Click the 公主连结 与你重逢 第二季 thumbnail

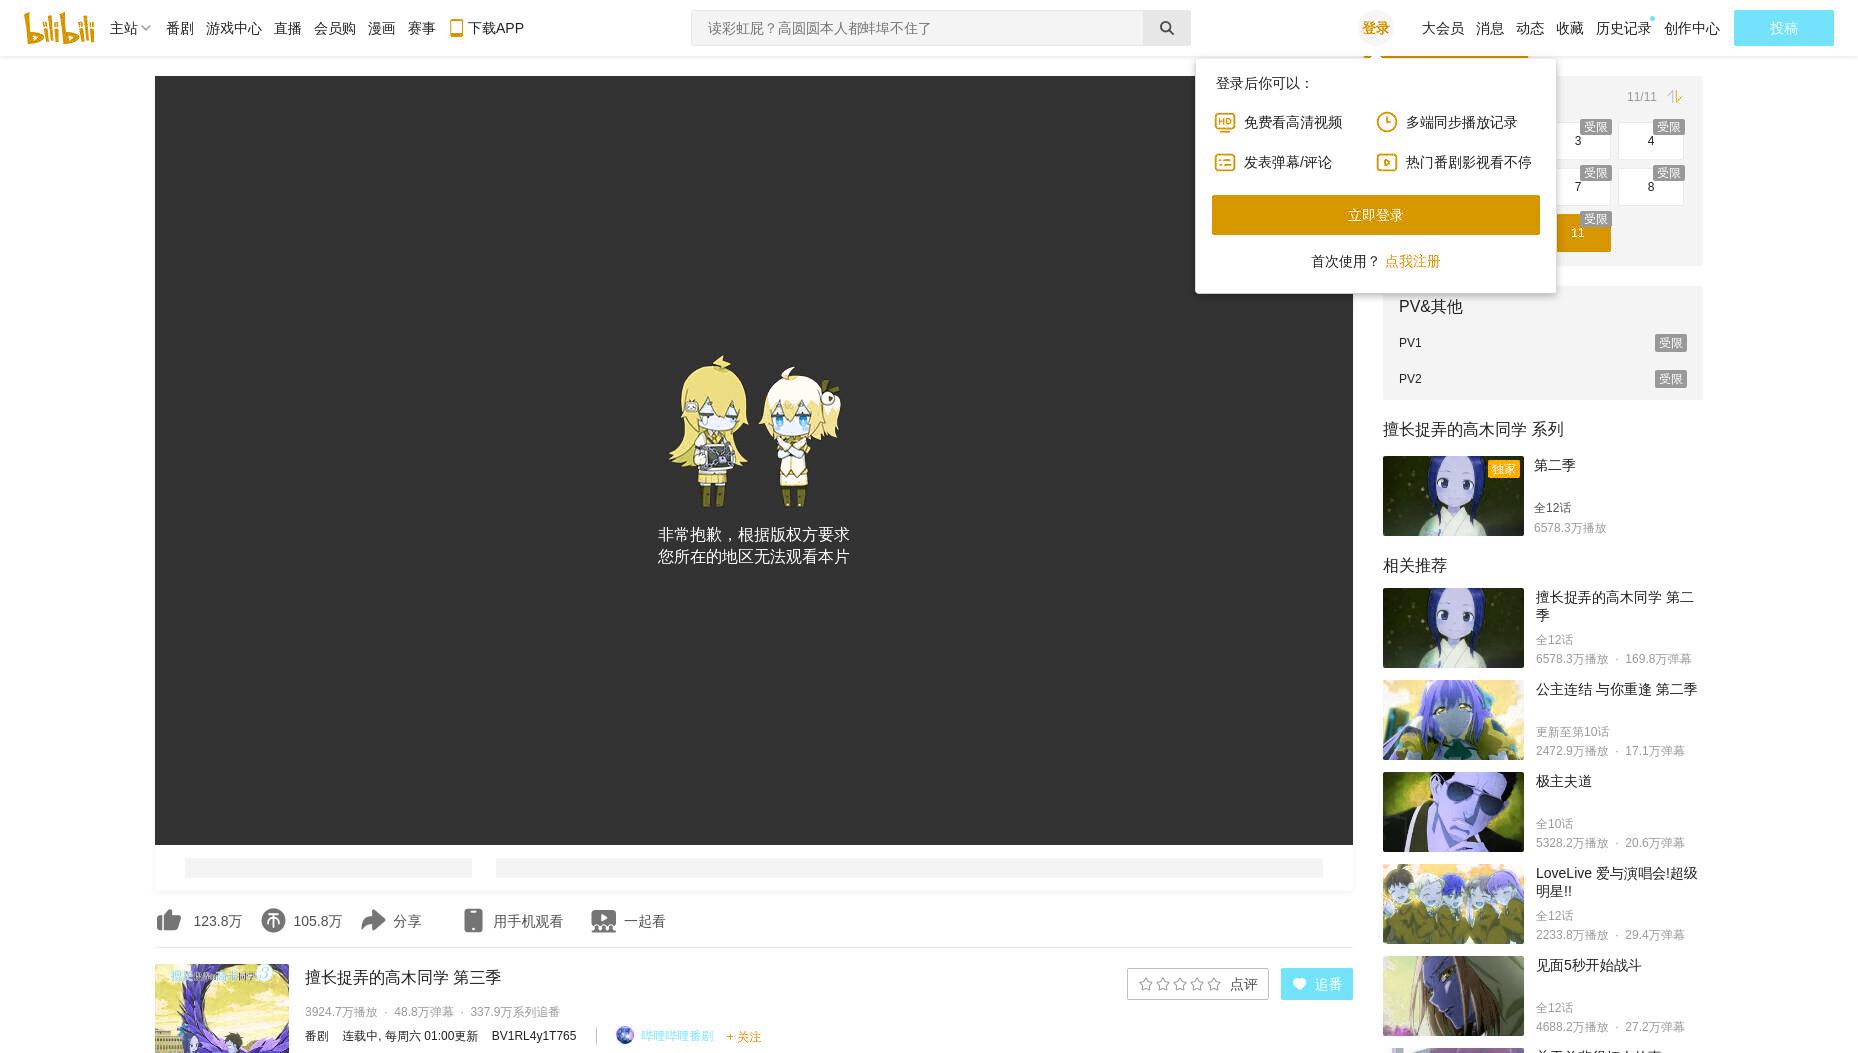(x=1453, y=720)
